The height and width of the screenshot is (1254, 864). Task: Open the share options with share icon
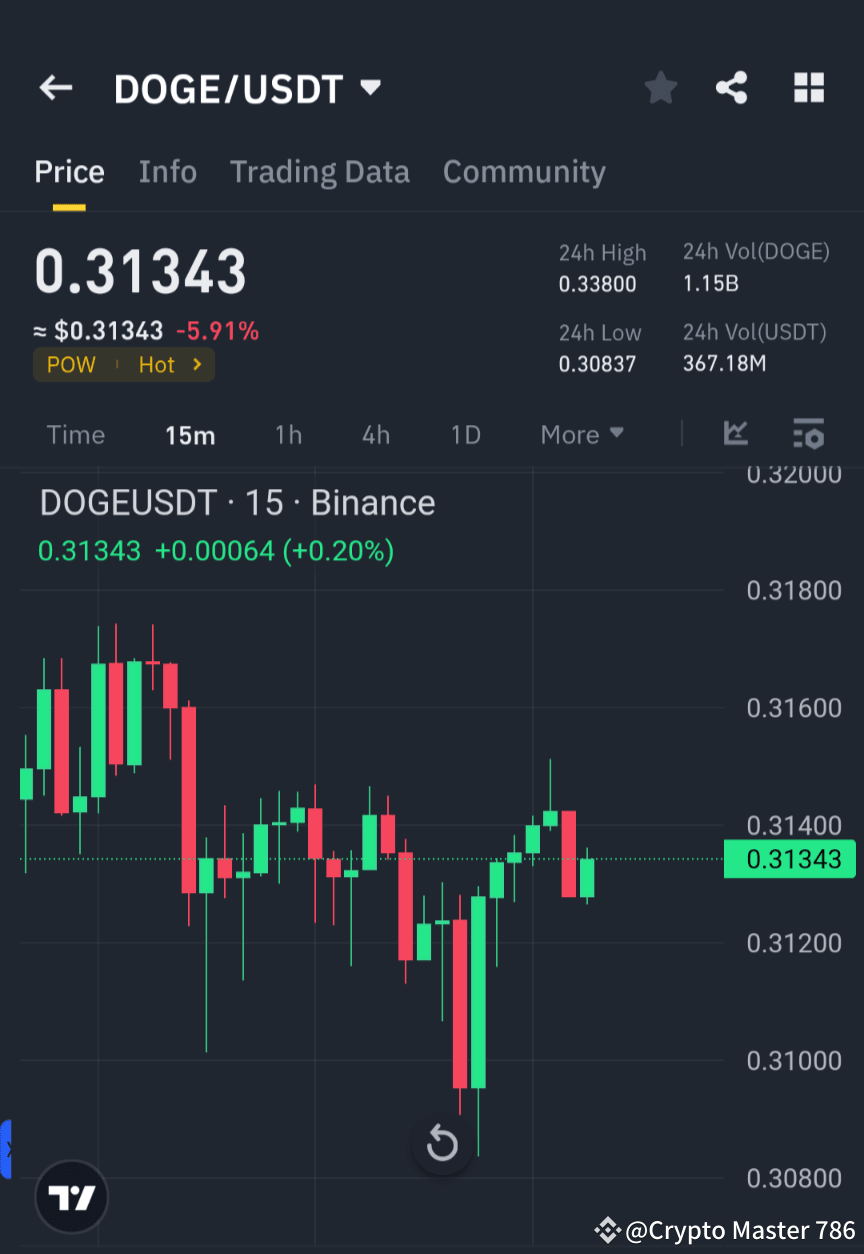732,87
